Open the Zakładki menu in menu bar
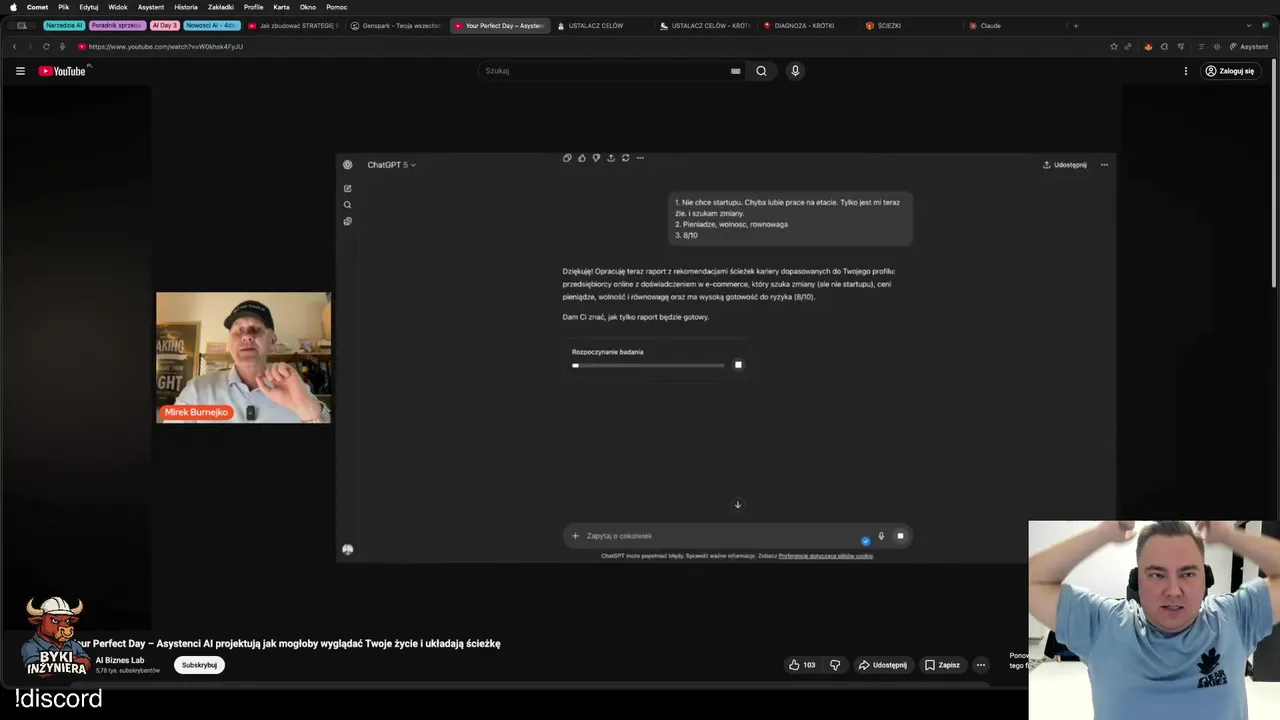The height and width of the screenshot is (720, 1280). pos(221,7)
